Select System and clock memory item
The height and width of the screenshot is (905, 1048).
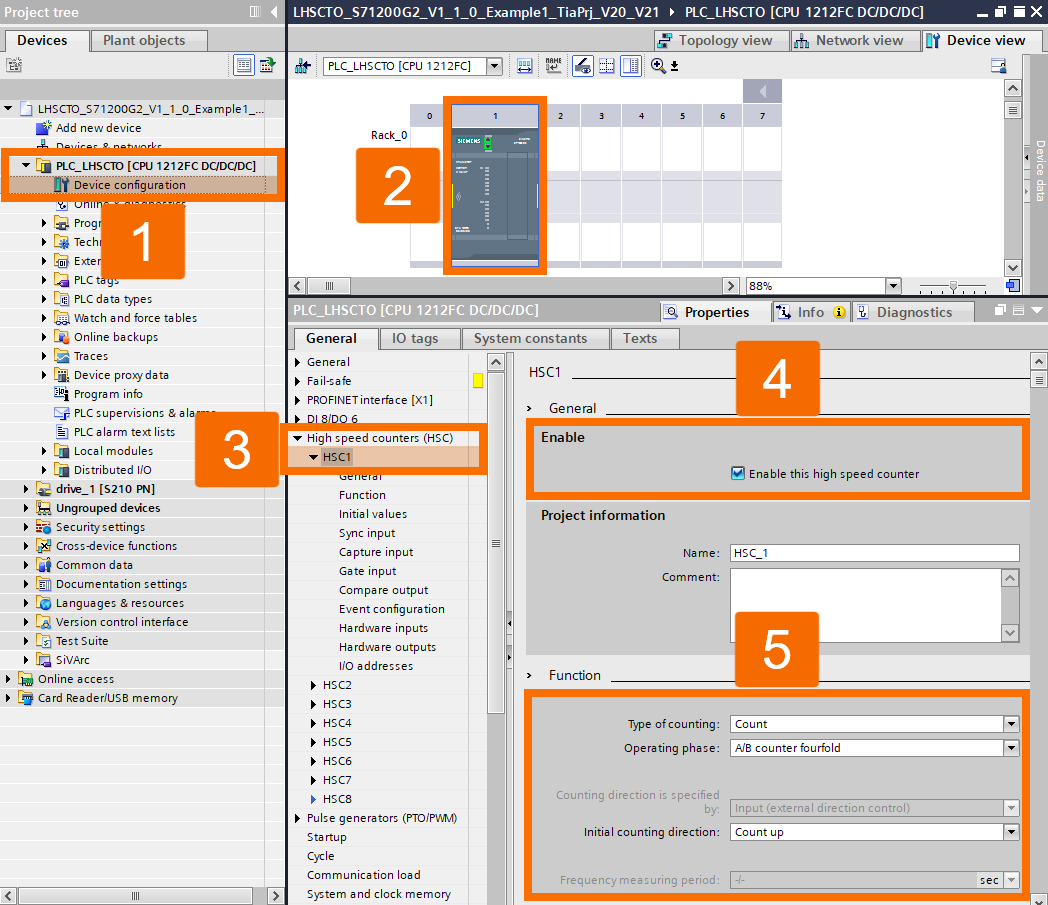point(378,894)
